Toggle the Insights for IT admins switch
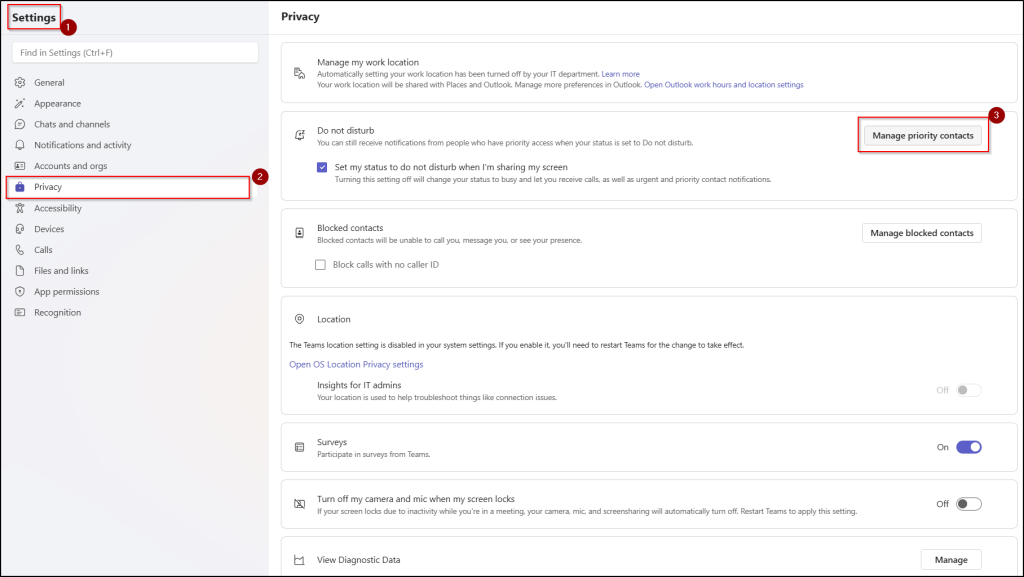This screenshot has height=577, width=1024. point(968,390)
